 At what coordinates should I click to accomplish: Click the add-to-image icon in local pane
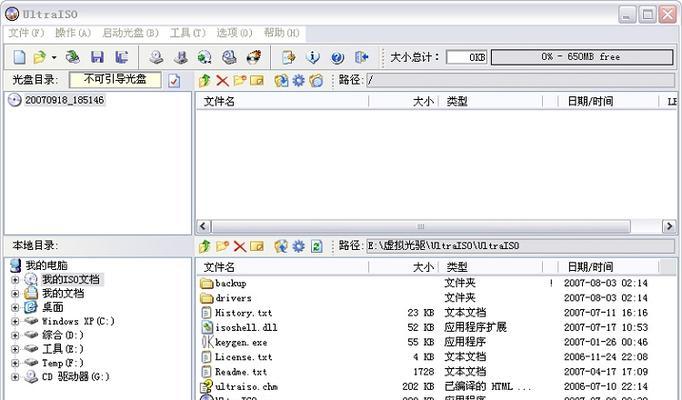(281, 247)
